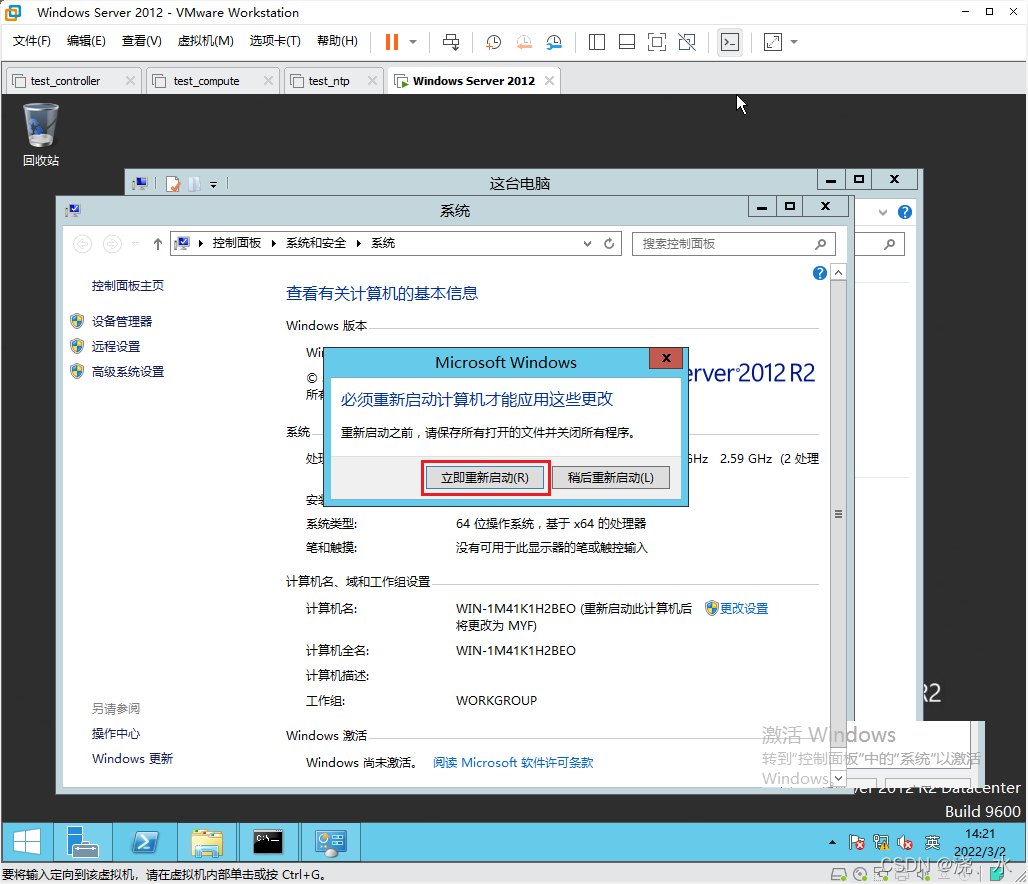Show hidden tray icons arrow
Screen dimensions: 1028x884
tap(832, 842)
